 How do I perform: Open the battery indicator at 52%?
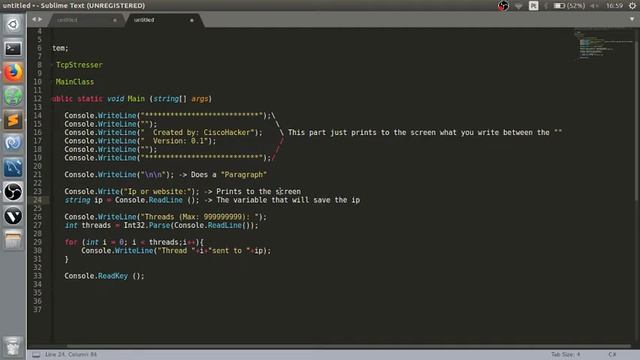click(569, 6)
